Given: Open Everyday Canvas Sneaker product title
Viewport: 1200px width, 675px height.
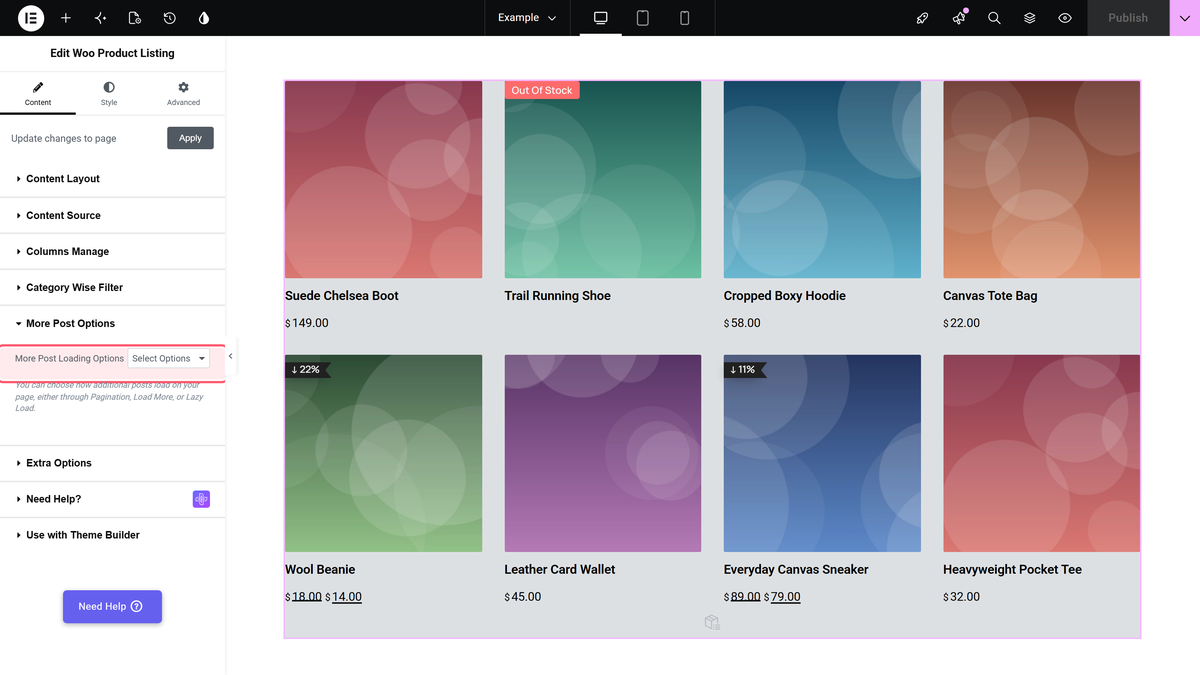Looking at the screenshot, I should (x=796, y=570).
